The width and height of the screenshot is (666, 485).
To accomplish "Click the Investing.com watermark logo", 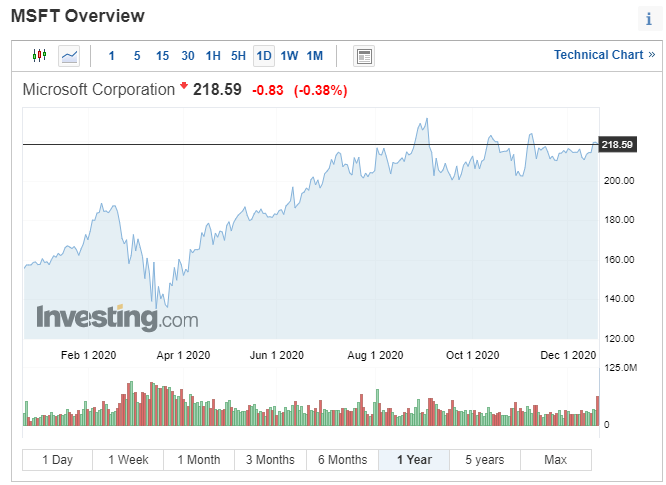I will point(117,318).
